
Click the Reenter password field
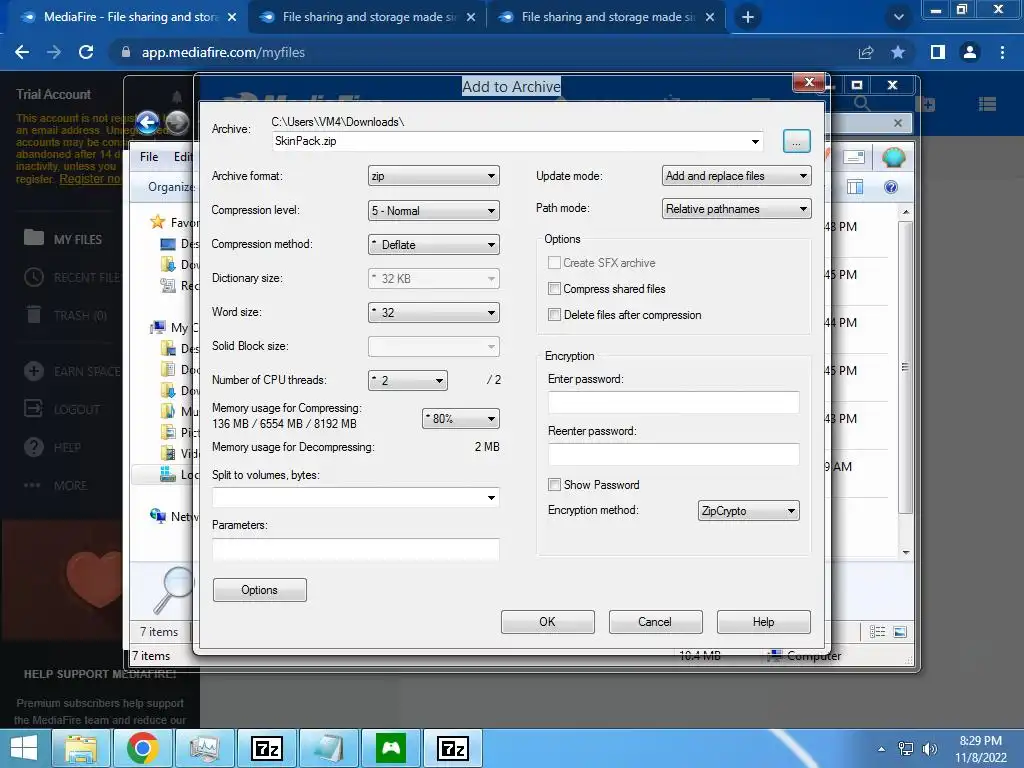673,455
